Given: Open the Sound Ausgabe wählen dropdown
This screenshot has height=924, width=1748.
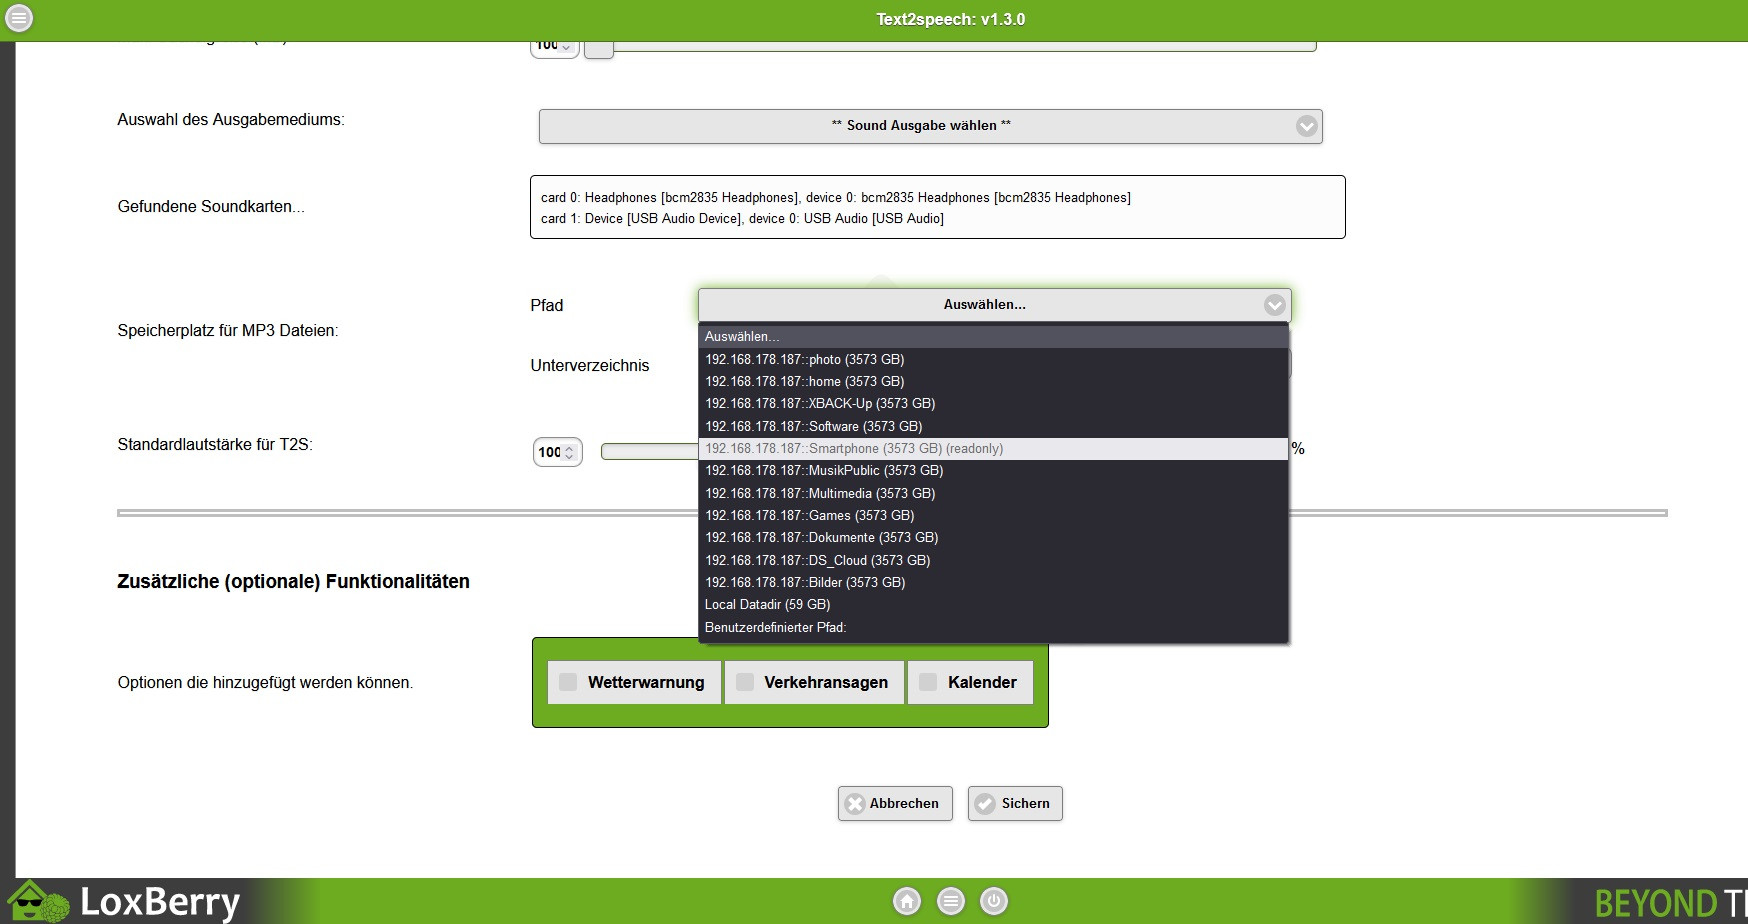Looking at the screenshot, I should click(x=930, y=126).
